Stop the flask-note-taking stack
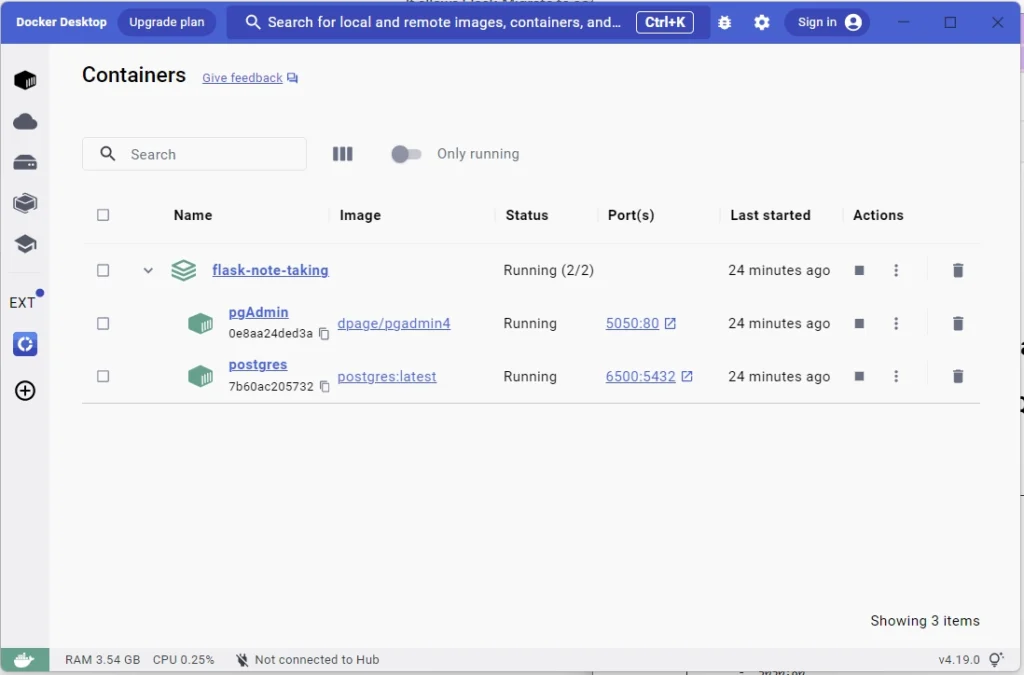This screenshot has width=1024, height=675. click(x=859, y=270)
